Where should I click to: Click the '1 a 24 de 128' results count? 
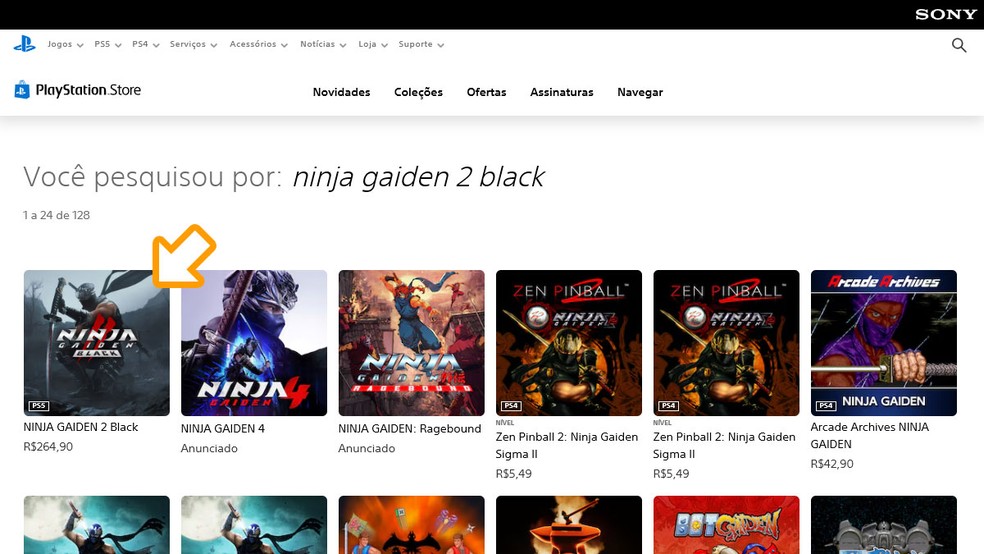(x=56, y=215)
